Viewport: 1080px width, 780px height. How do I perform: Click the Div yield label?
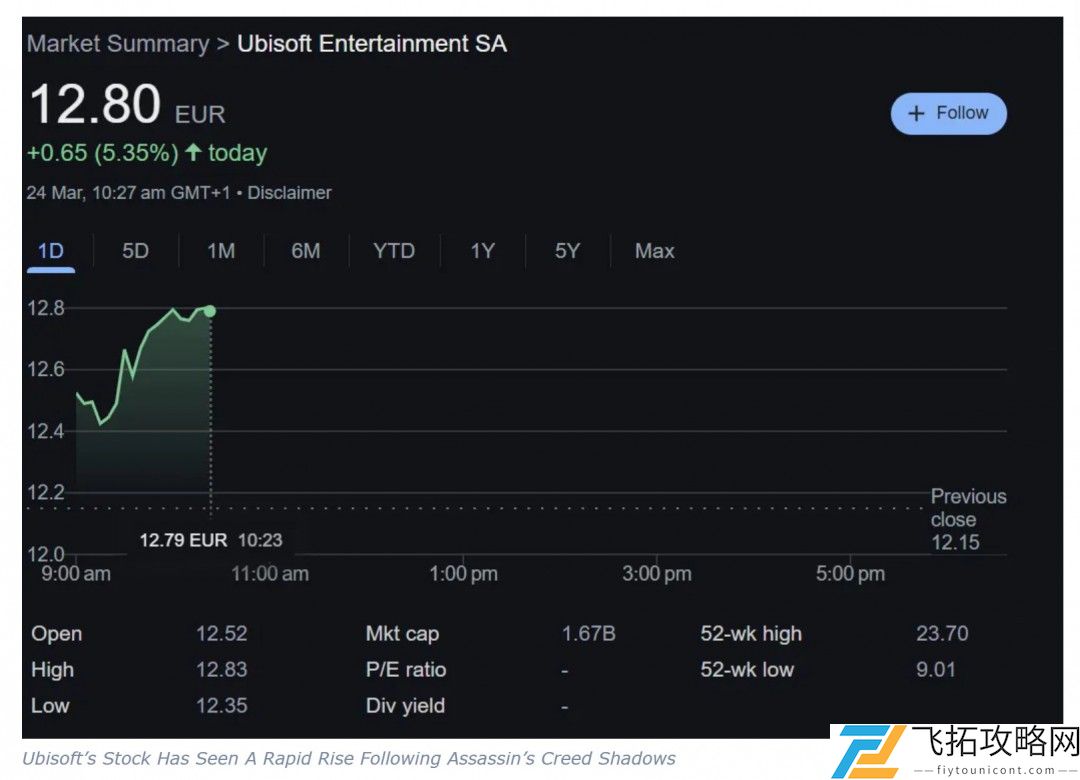click(405, 706)
